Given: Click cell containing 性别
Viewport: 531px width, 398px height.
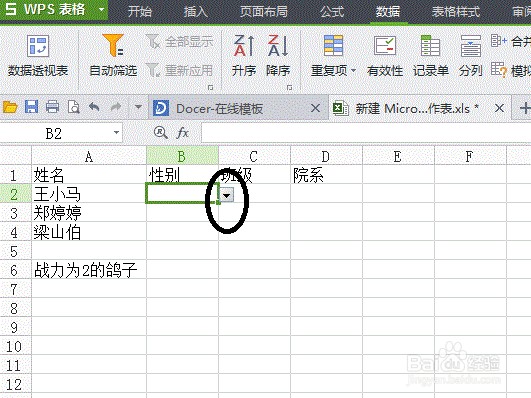Looking at the screenshot, I should click(x=183, y=175).
